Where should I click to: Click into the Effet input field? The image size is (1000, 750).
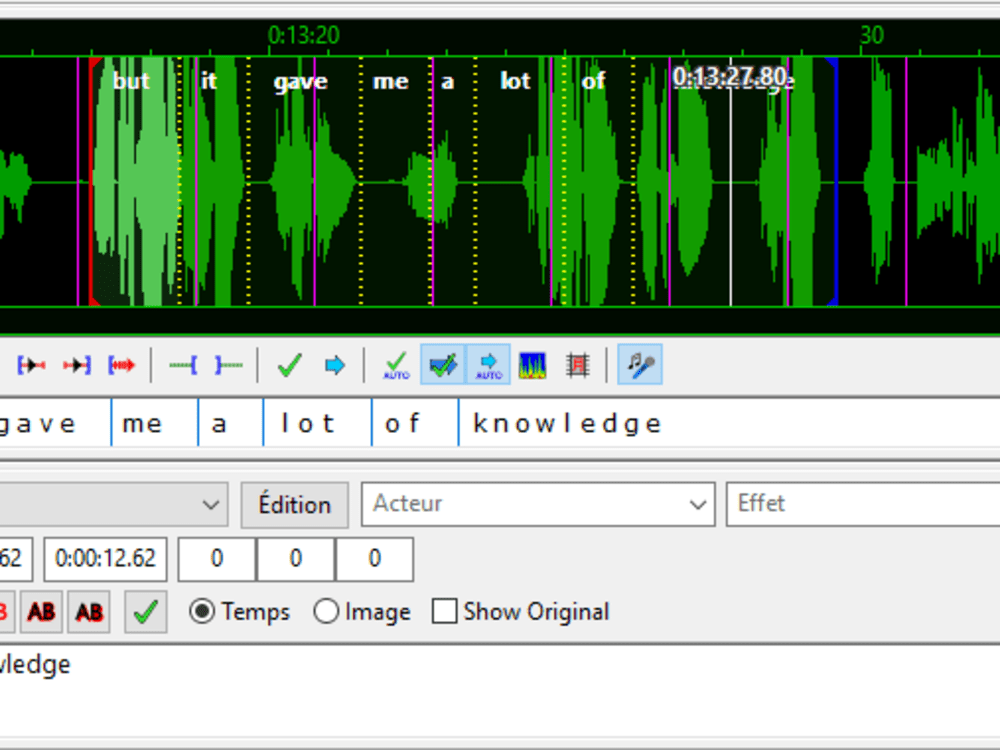[x=863, y=504]
